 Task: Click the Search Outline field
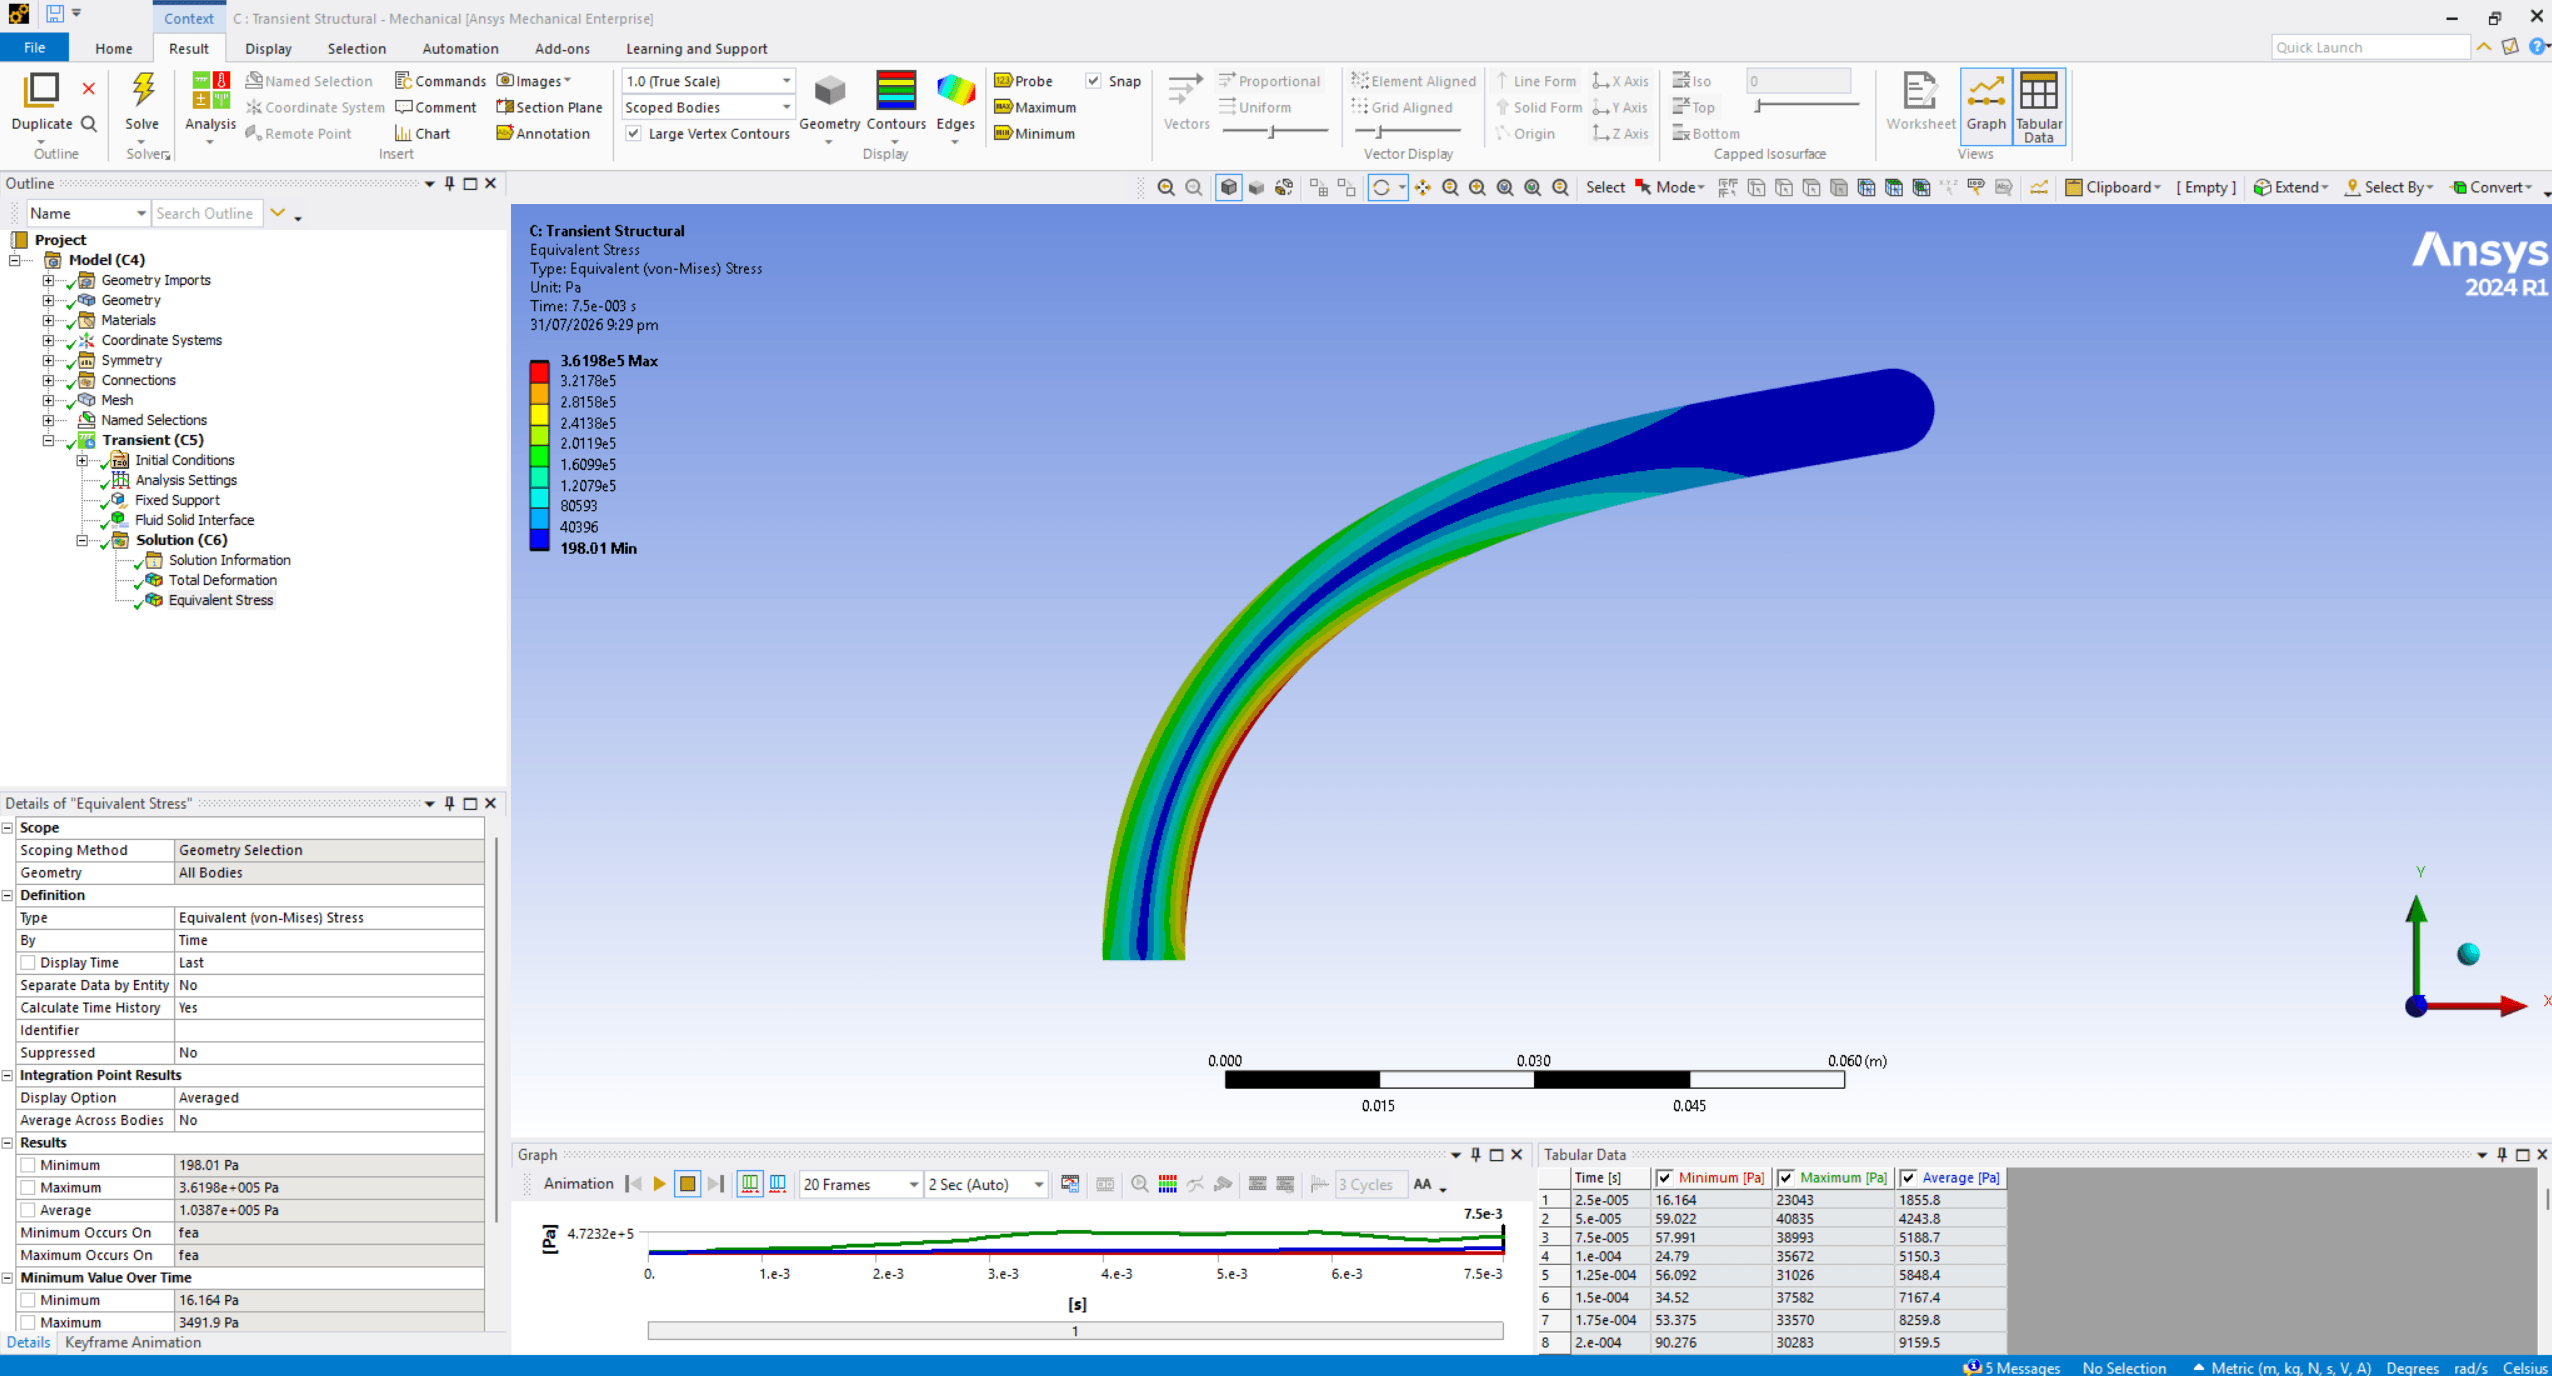click(207, 213)
